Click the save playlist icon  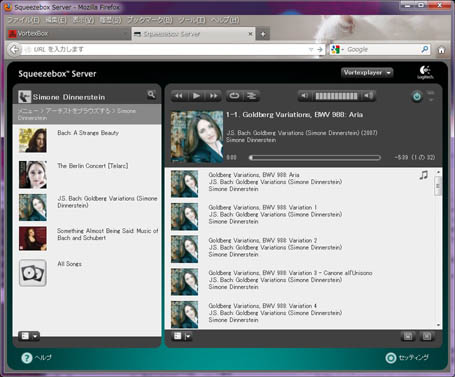408,336
